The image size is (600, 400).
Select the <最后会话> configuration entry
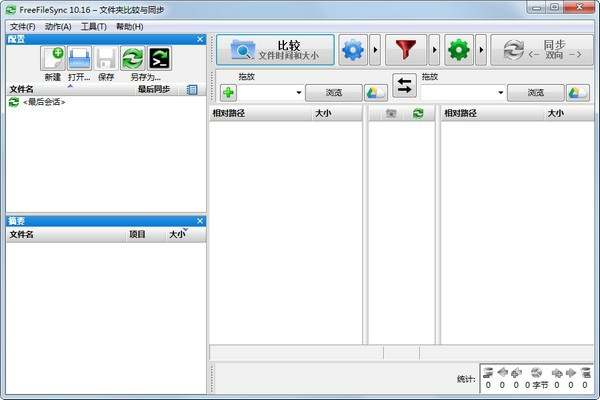point(44,102)
